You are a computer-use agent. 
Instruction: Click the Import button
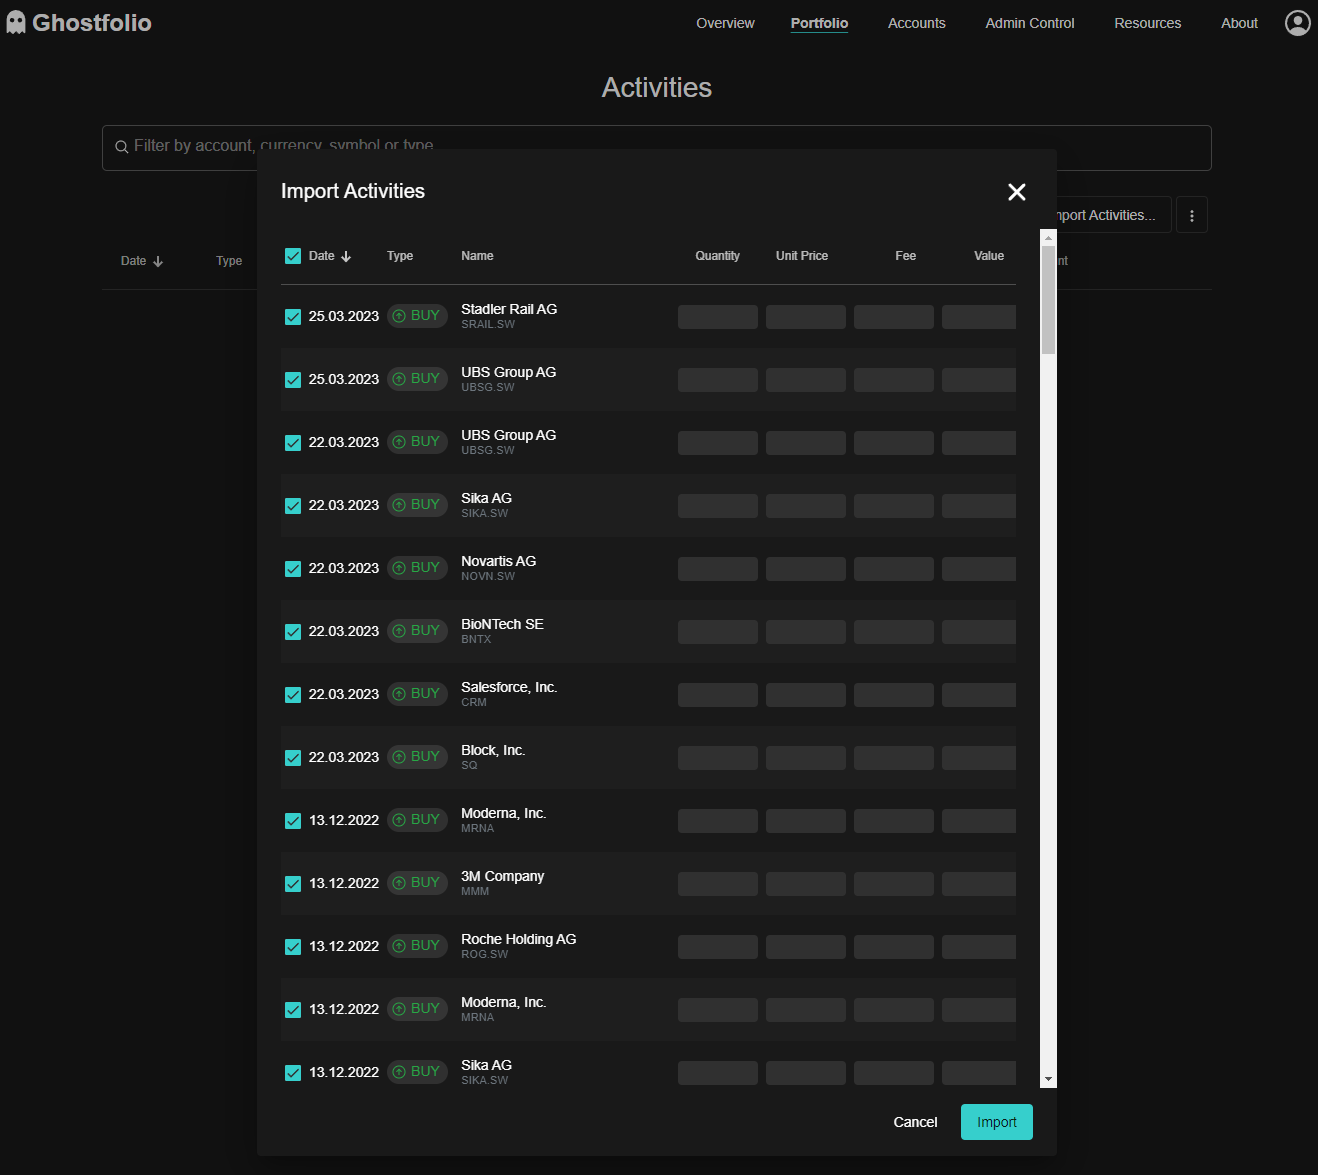coord(996,1121)
